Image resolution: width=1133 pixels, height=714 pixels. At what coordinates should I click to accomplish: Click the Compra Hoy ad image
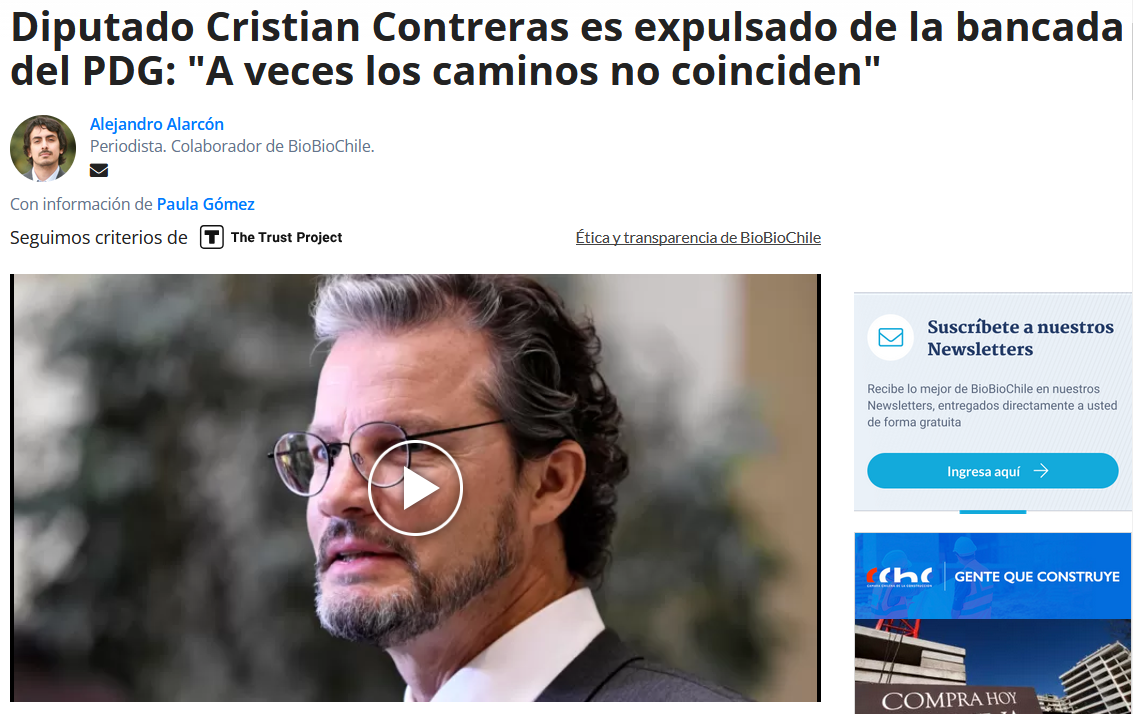[x=993, y=666]
